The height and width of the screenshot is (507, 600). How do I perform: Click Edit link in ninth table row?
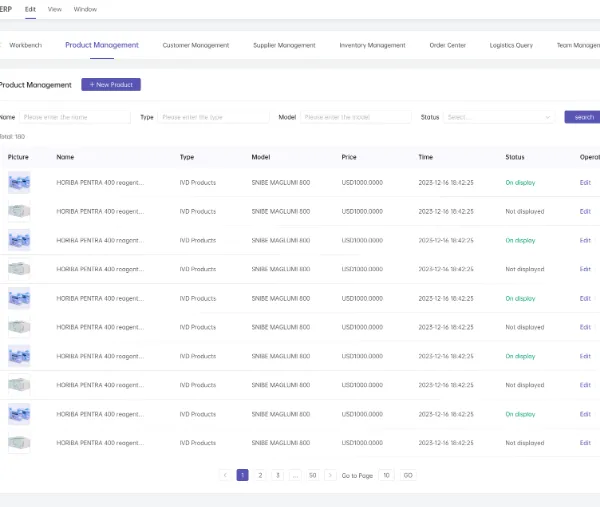(585, 414)
